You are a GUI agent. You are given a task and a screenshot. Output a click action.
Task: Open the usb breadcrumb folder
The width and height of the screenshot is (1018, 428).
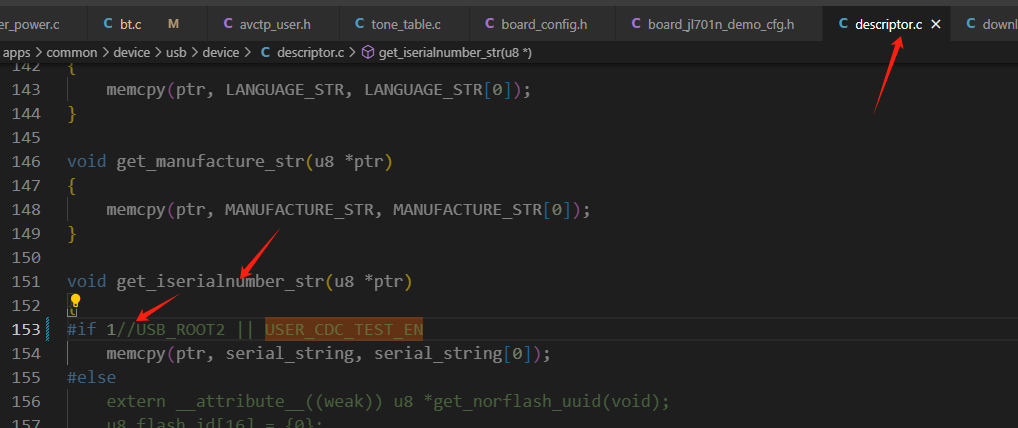[176, 53]
